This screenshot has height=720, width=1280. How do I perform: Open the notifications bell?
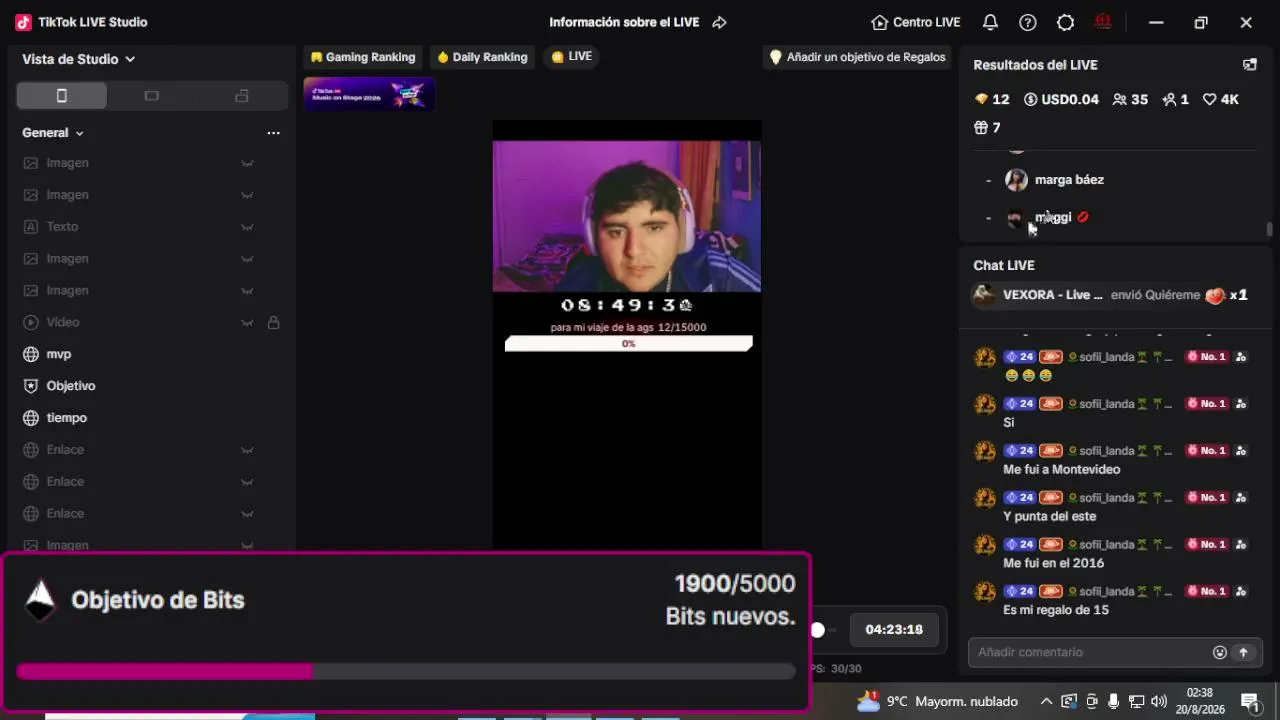click(990, 22)
